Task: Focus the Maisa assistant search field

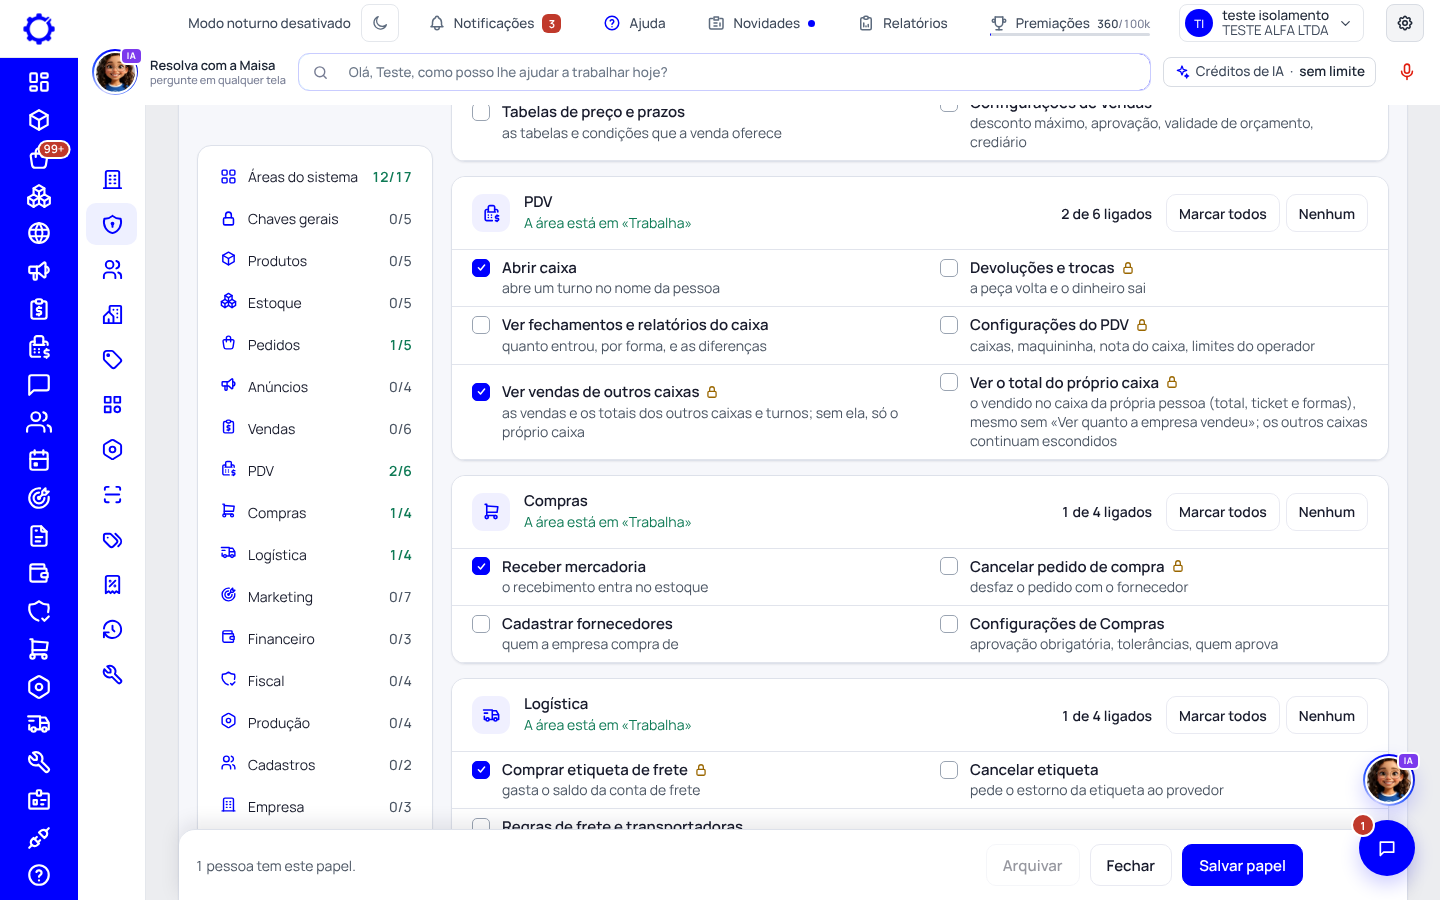Action: pos(724,72)
